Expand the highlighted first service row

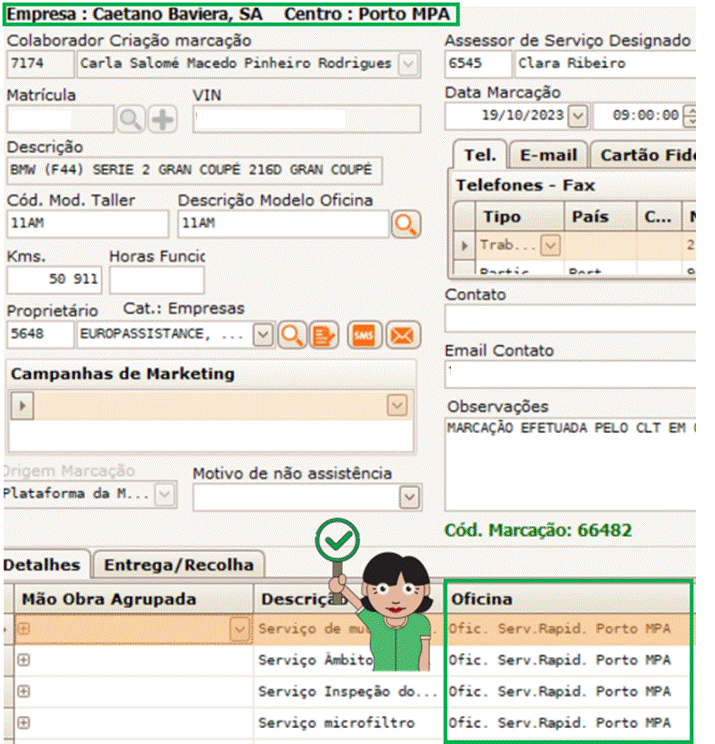click(x=24, y=629)
